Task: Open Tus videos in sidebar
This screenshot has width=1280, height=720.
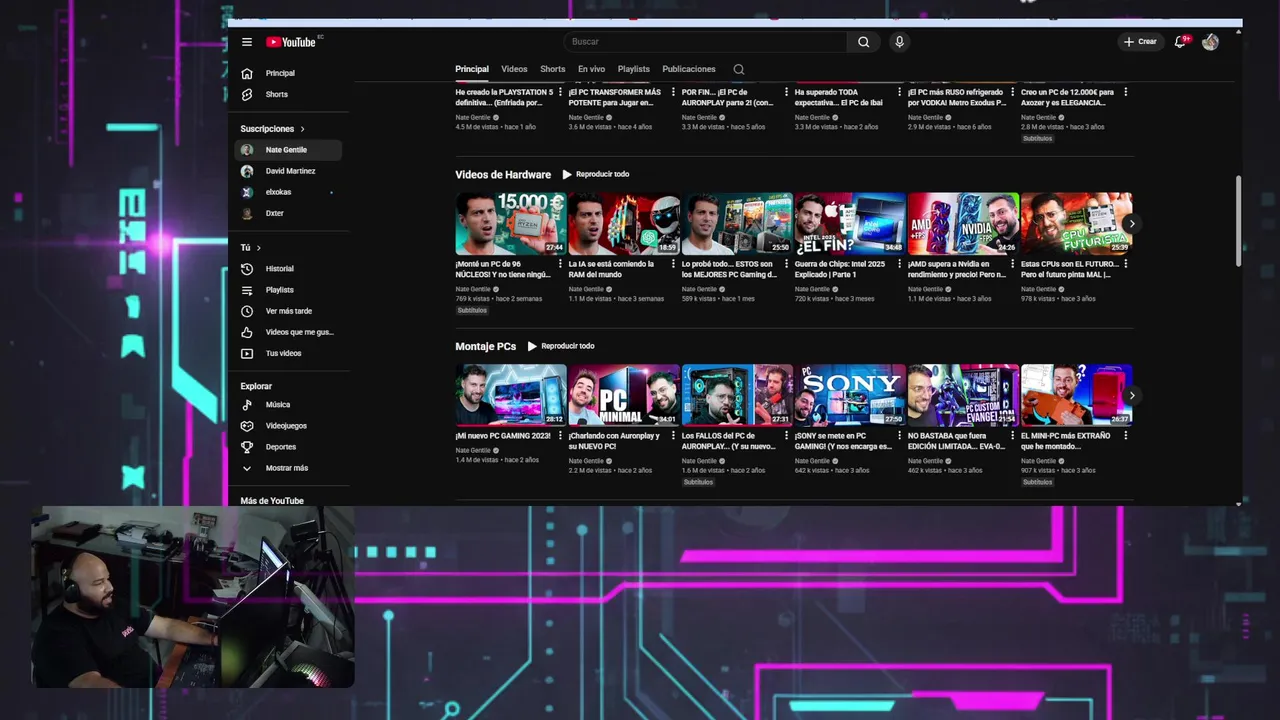Action: [288, 353]
